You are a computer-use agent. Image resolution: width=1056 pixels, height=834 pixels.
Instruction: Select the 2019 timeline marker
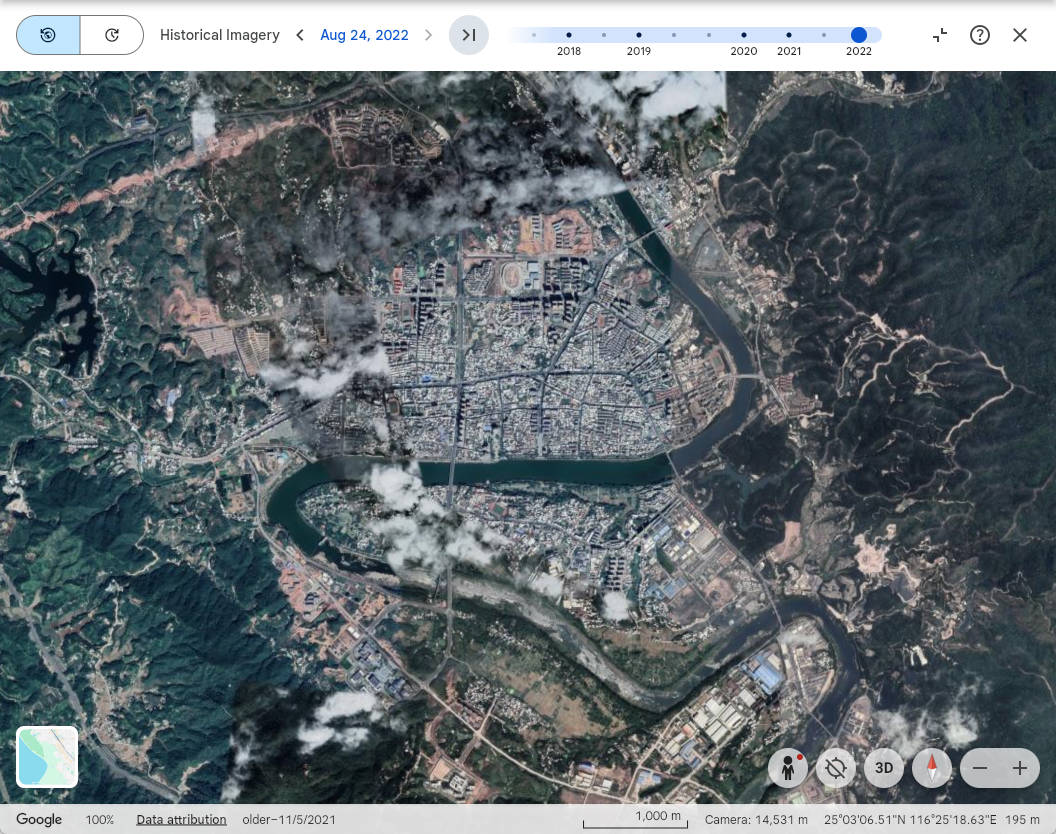tap(639, 35)
